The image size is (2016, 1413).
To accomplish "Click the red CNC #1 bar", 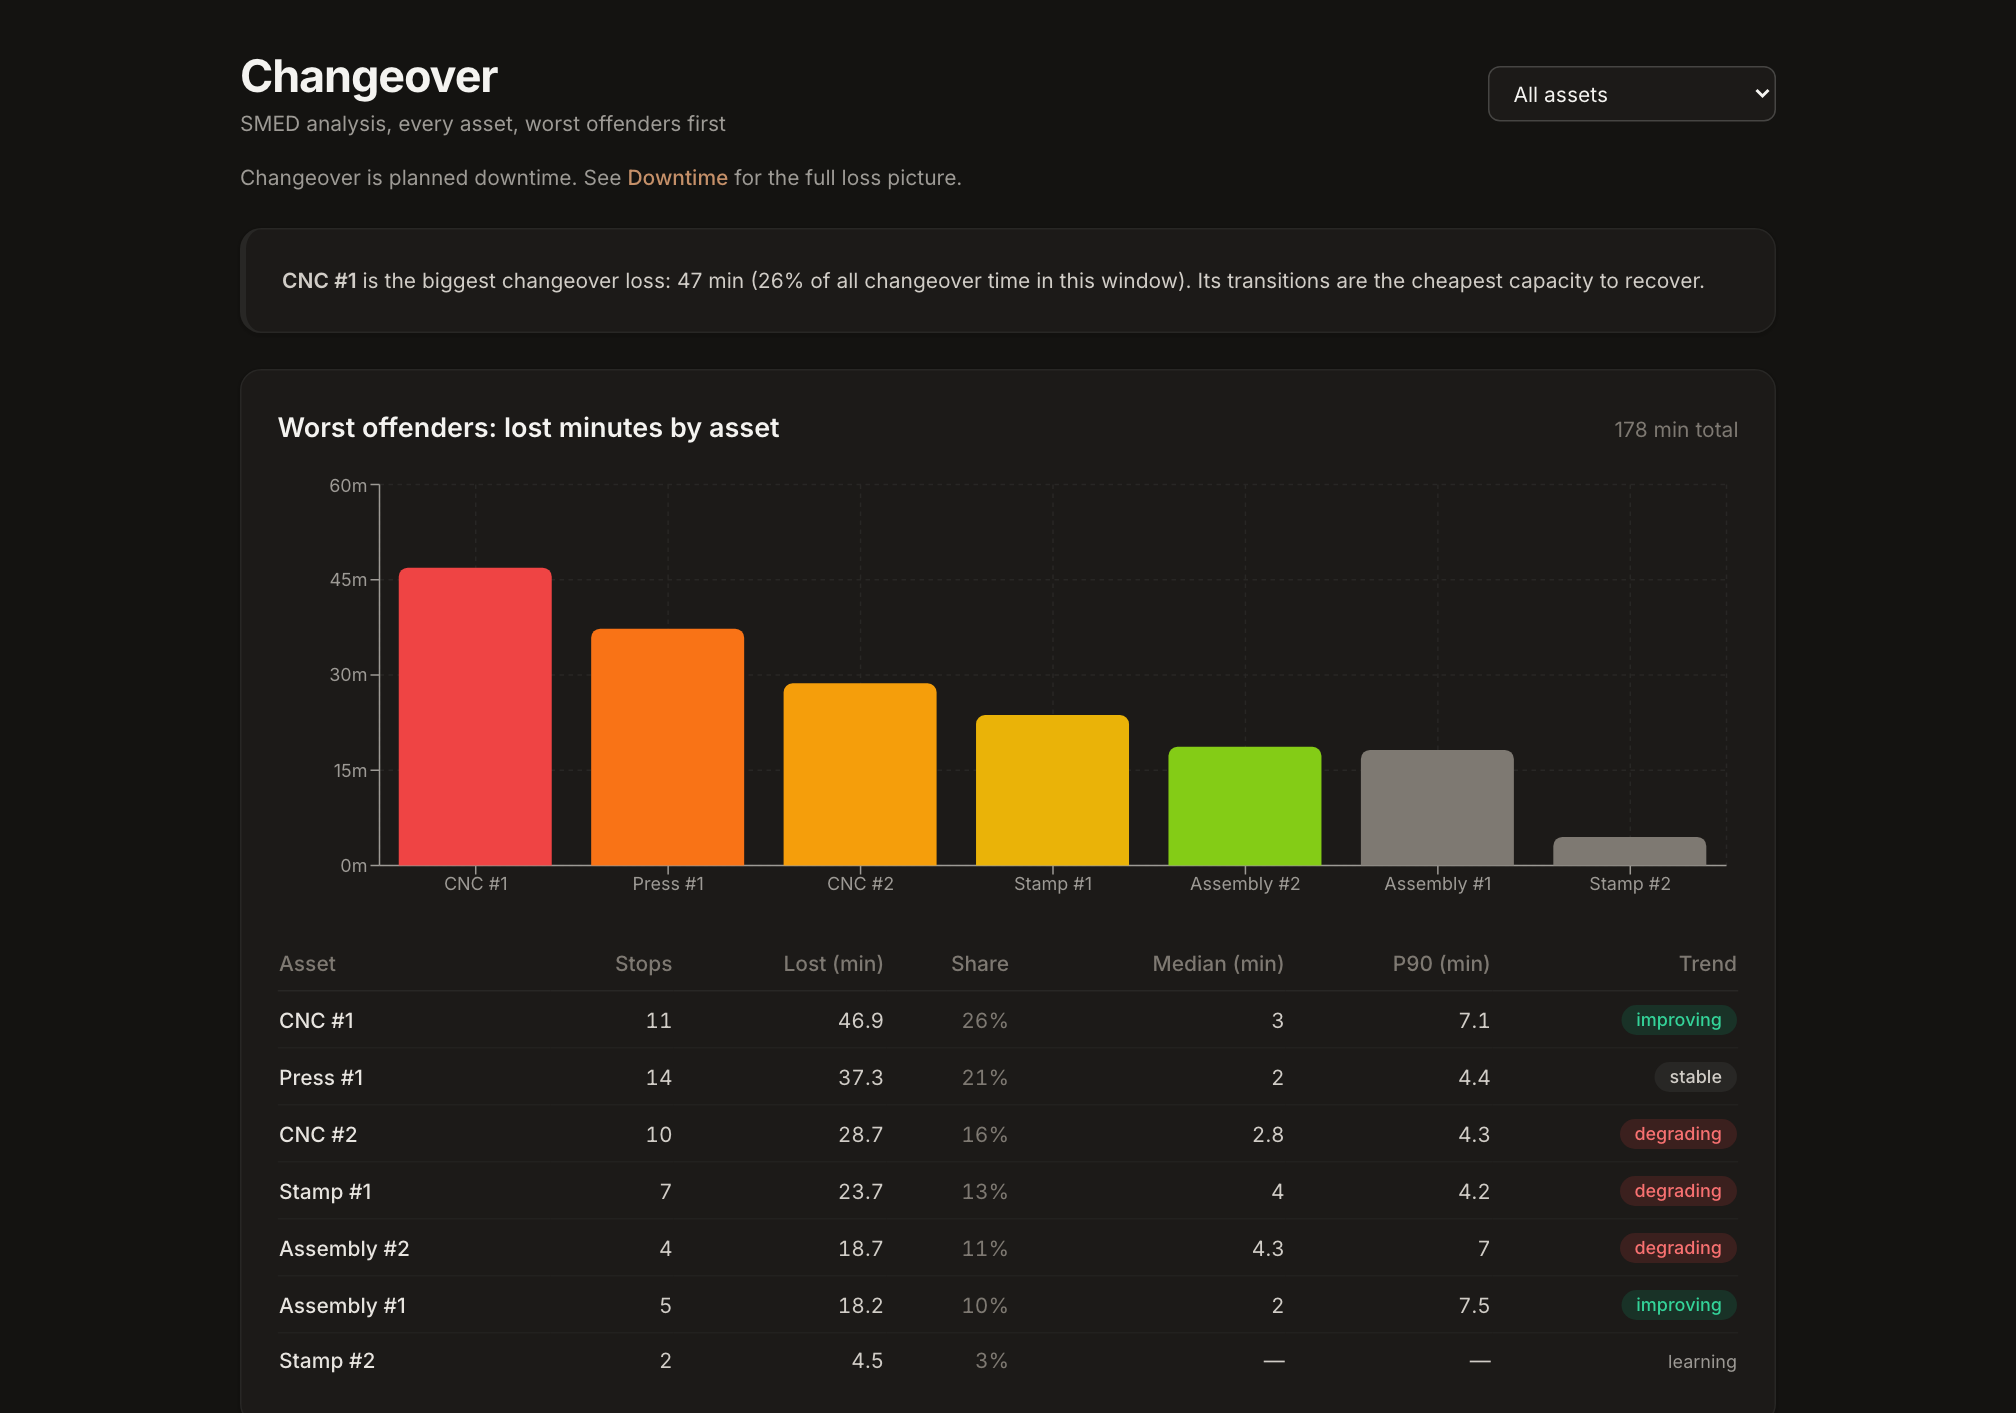I will point(475,716).
